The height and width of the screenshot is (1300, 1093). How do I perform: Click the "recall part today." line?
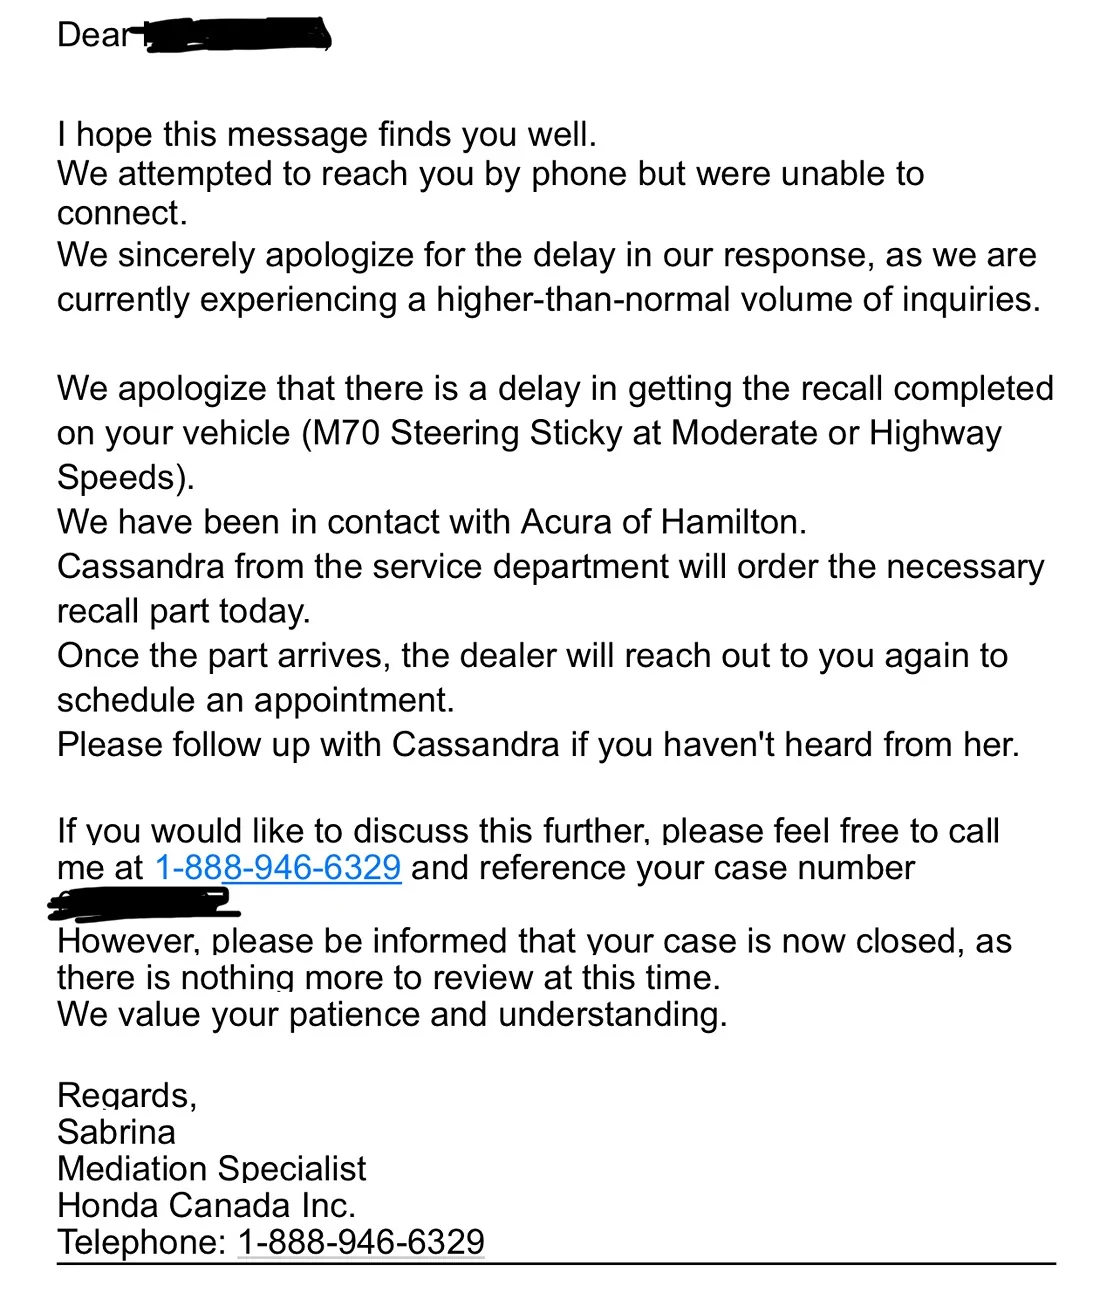click(183, 611)
